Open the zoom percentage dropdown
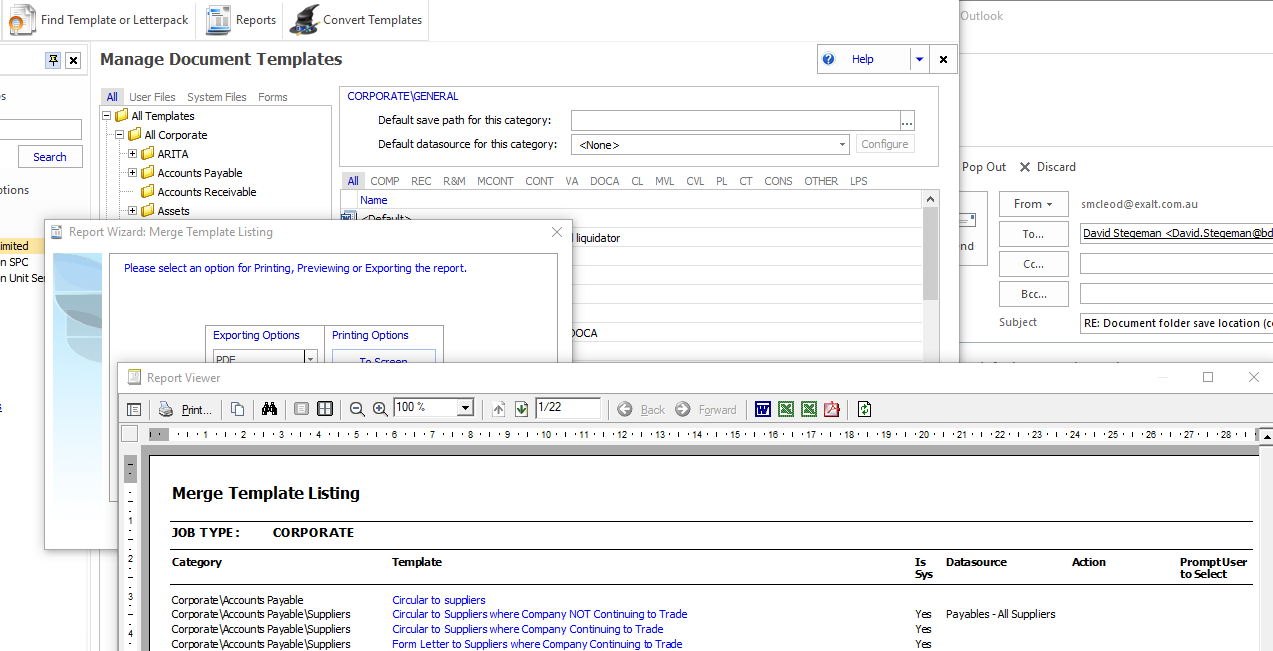 pos(464,408)
